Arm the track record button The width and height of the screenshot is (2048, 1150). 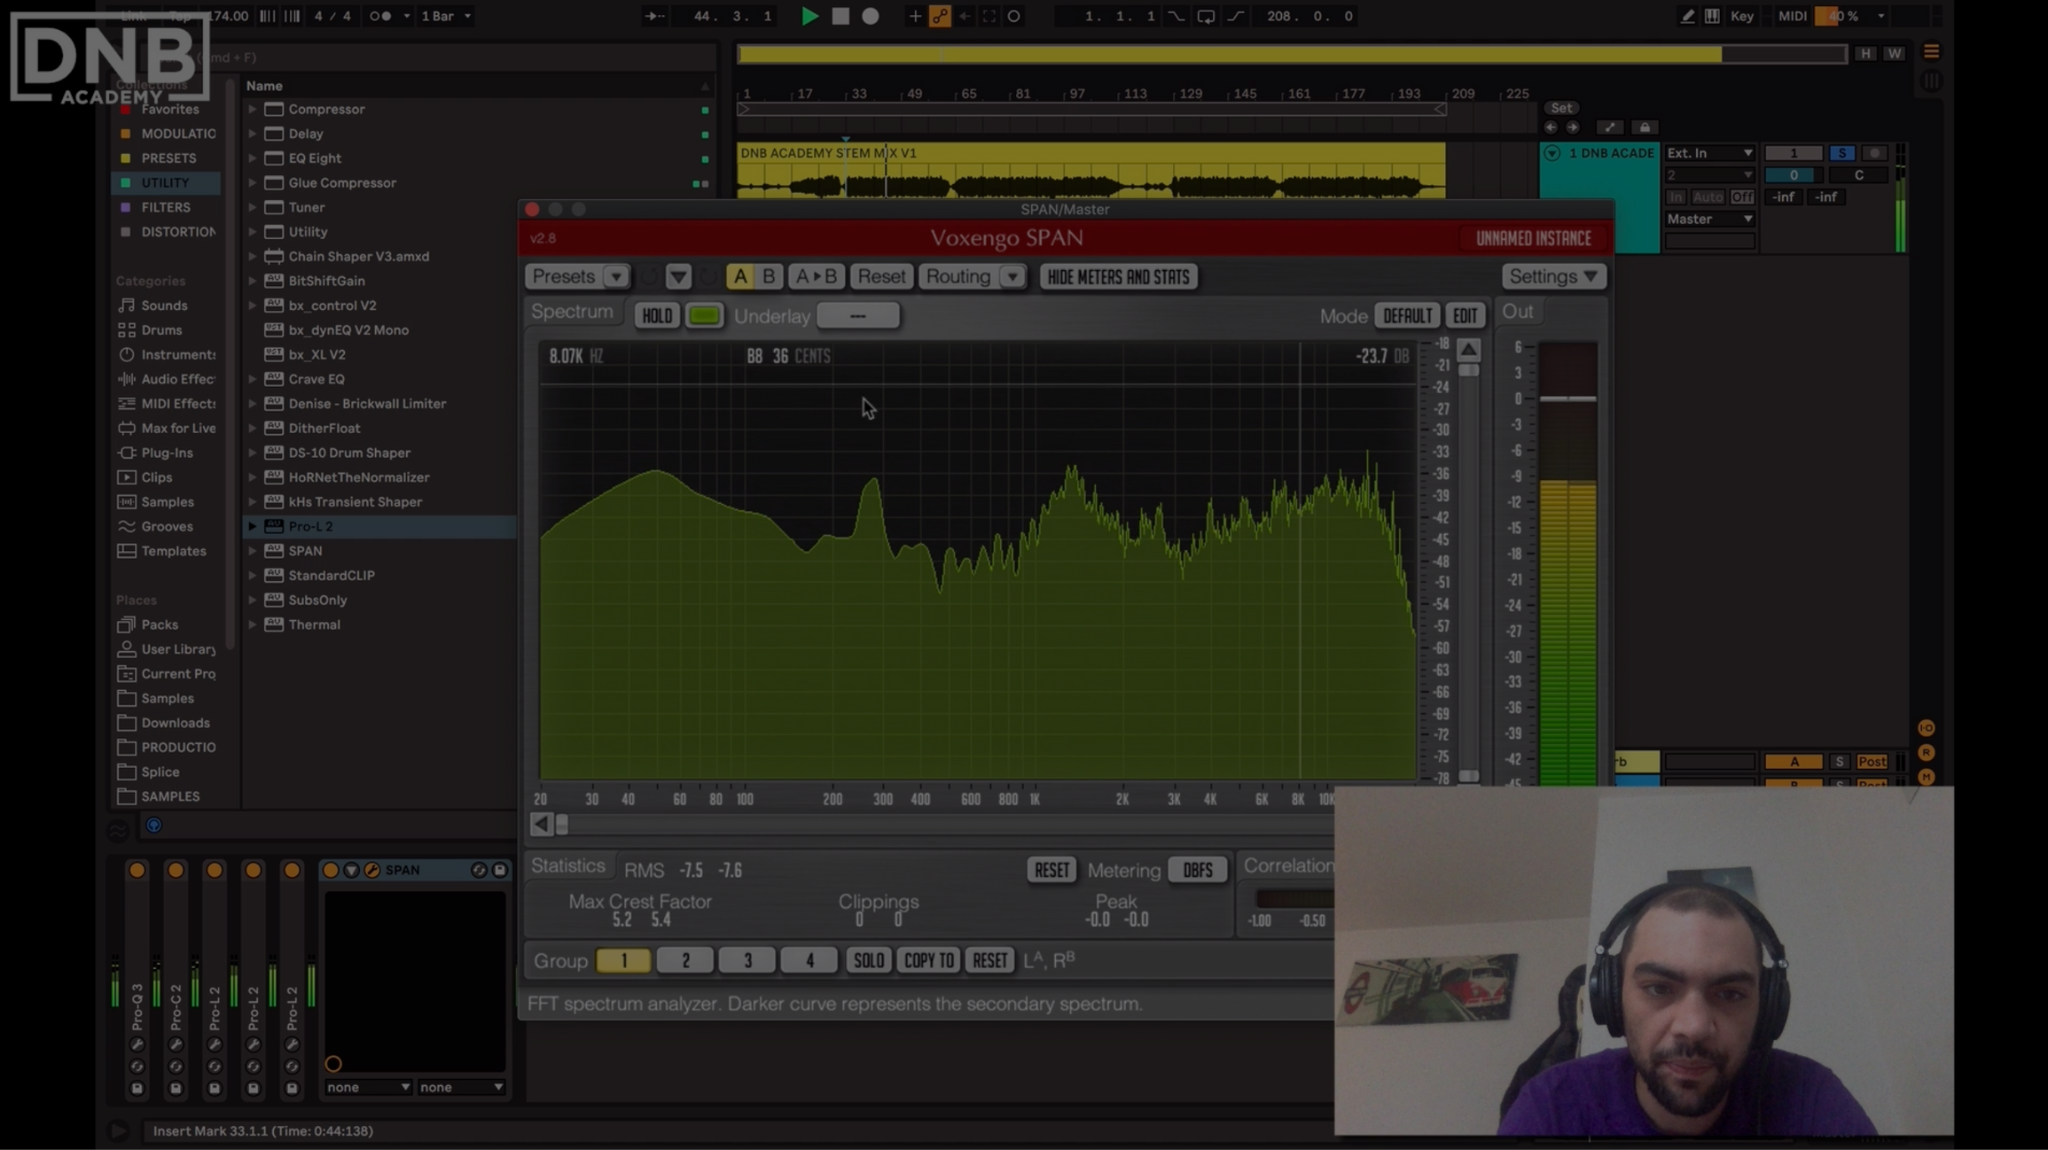(x=1874, y=153)
